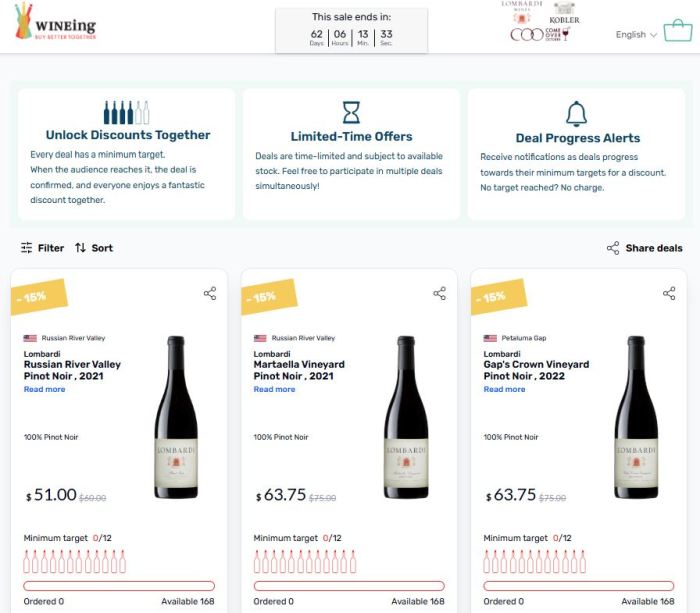Screen dimensions: 700x613
Task: Click the Kobler winery logo
Action: coord(564,13)
